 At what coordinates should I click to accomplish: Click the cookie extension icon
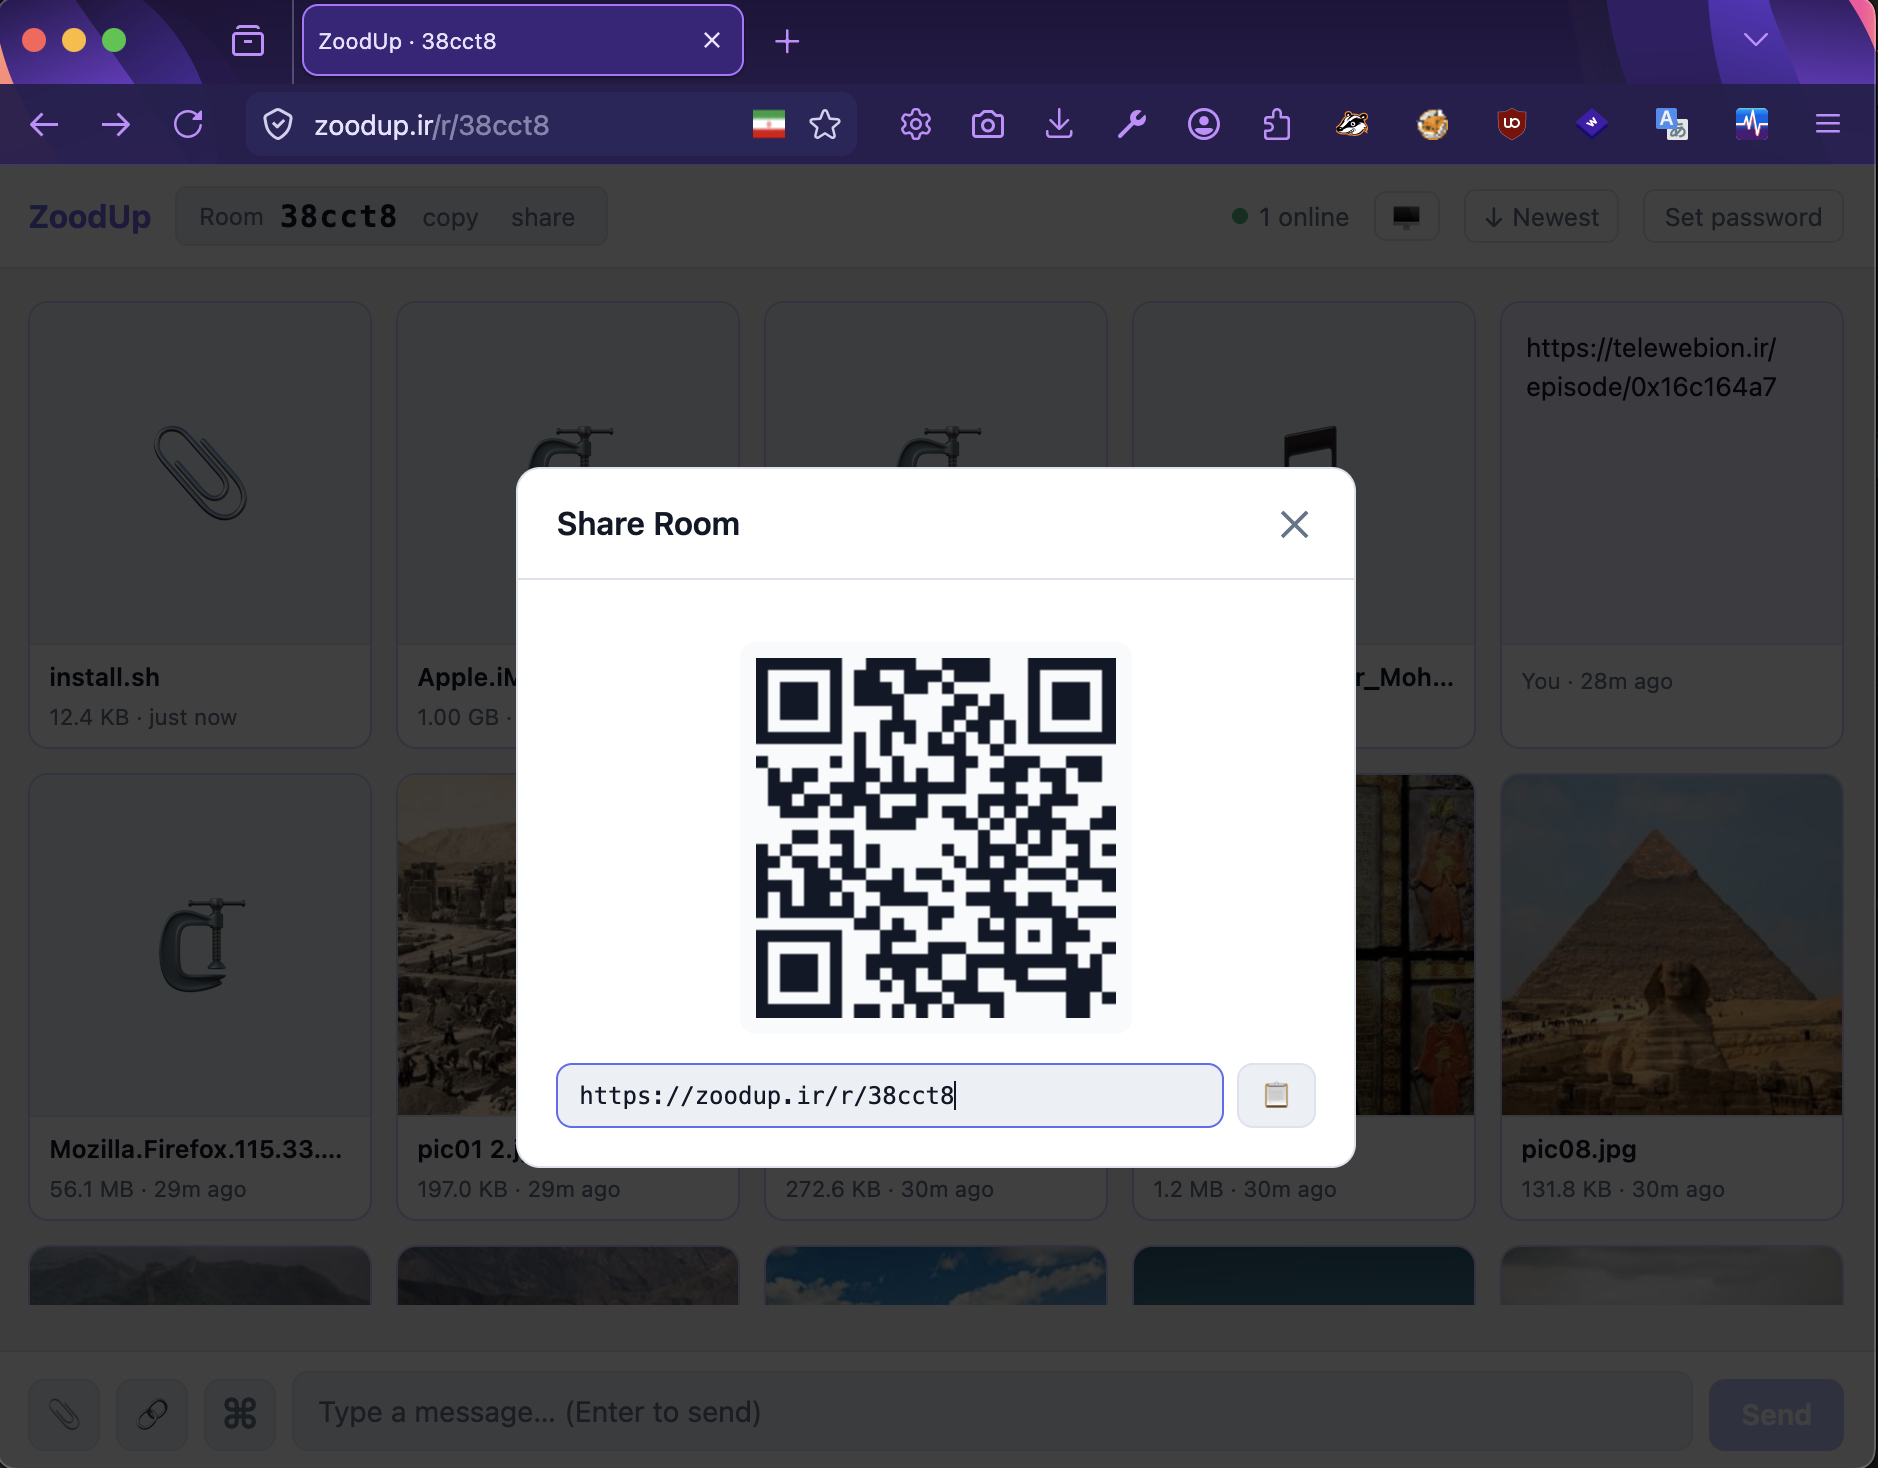click(x=1432, y=124)
